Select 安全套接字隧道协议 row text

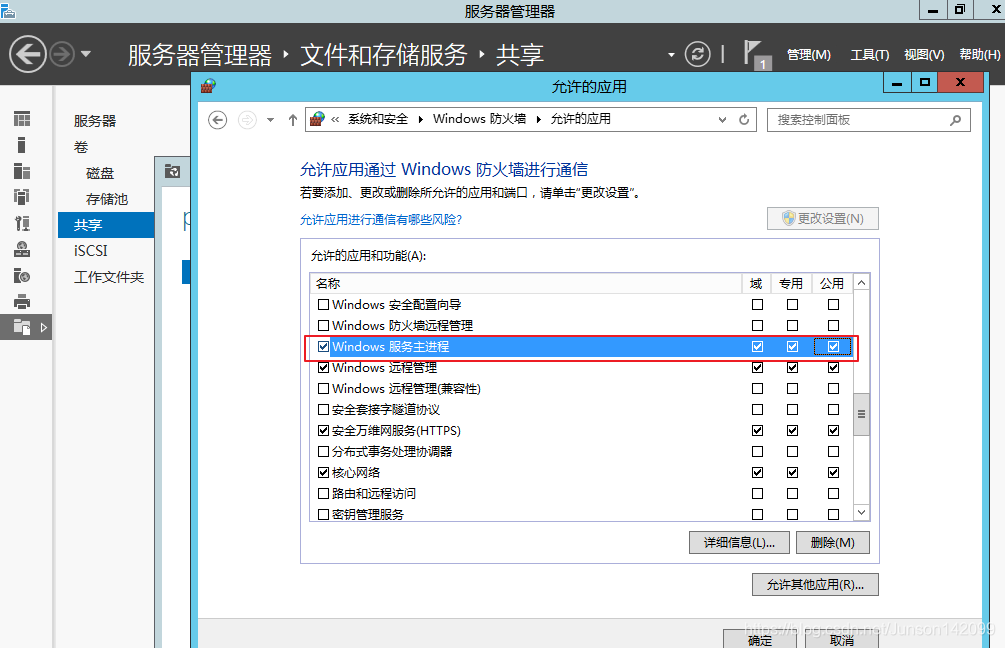coord(386,410)
